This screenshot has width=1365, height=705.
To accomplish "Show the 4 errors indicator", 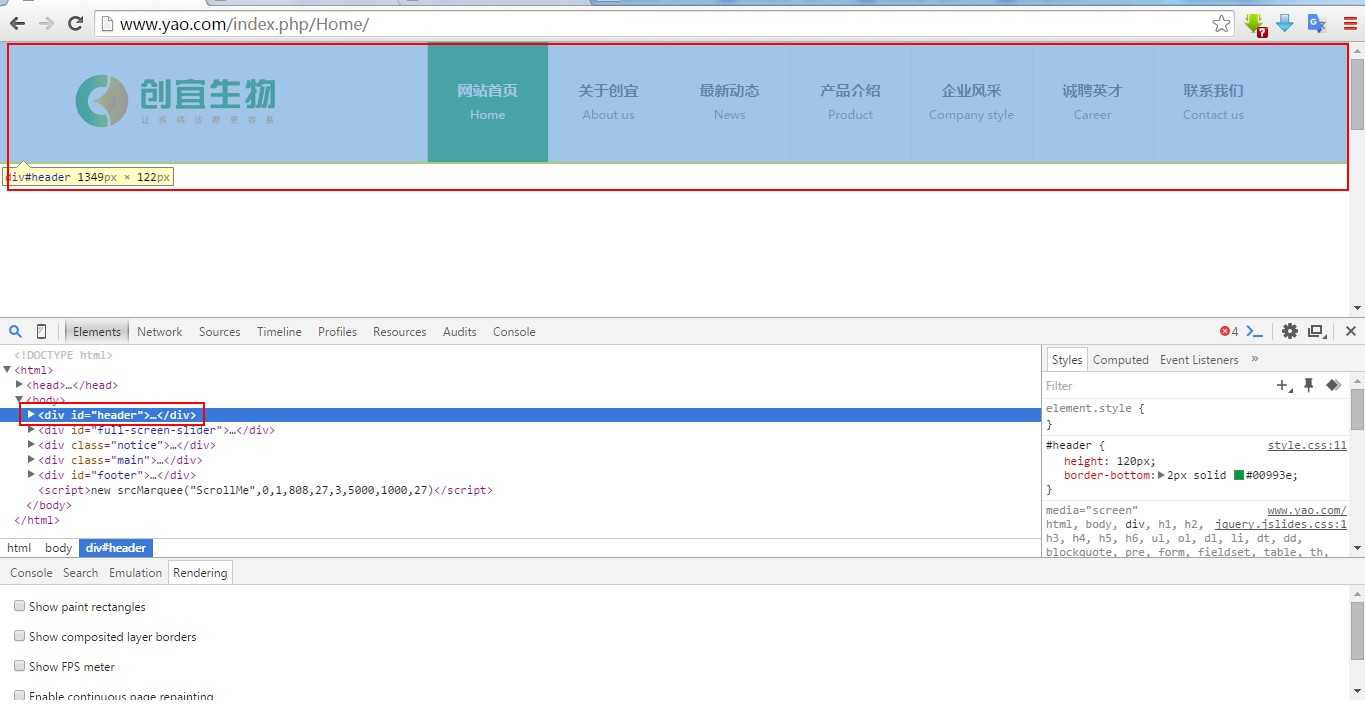I will [x=1229, y=332].
